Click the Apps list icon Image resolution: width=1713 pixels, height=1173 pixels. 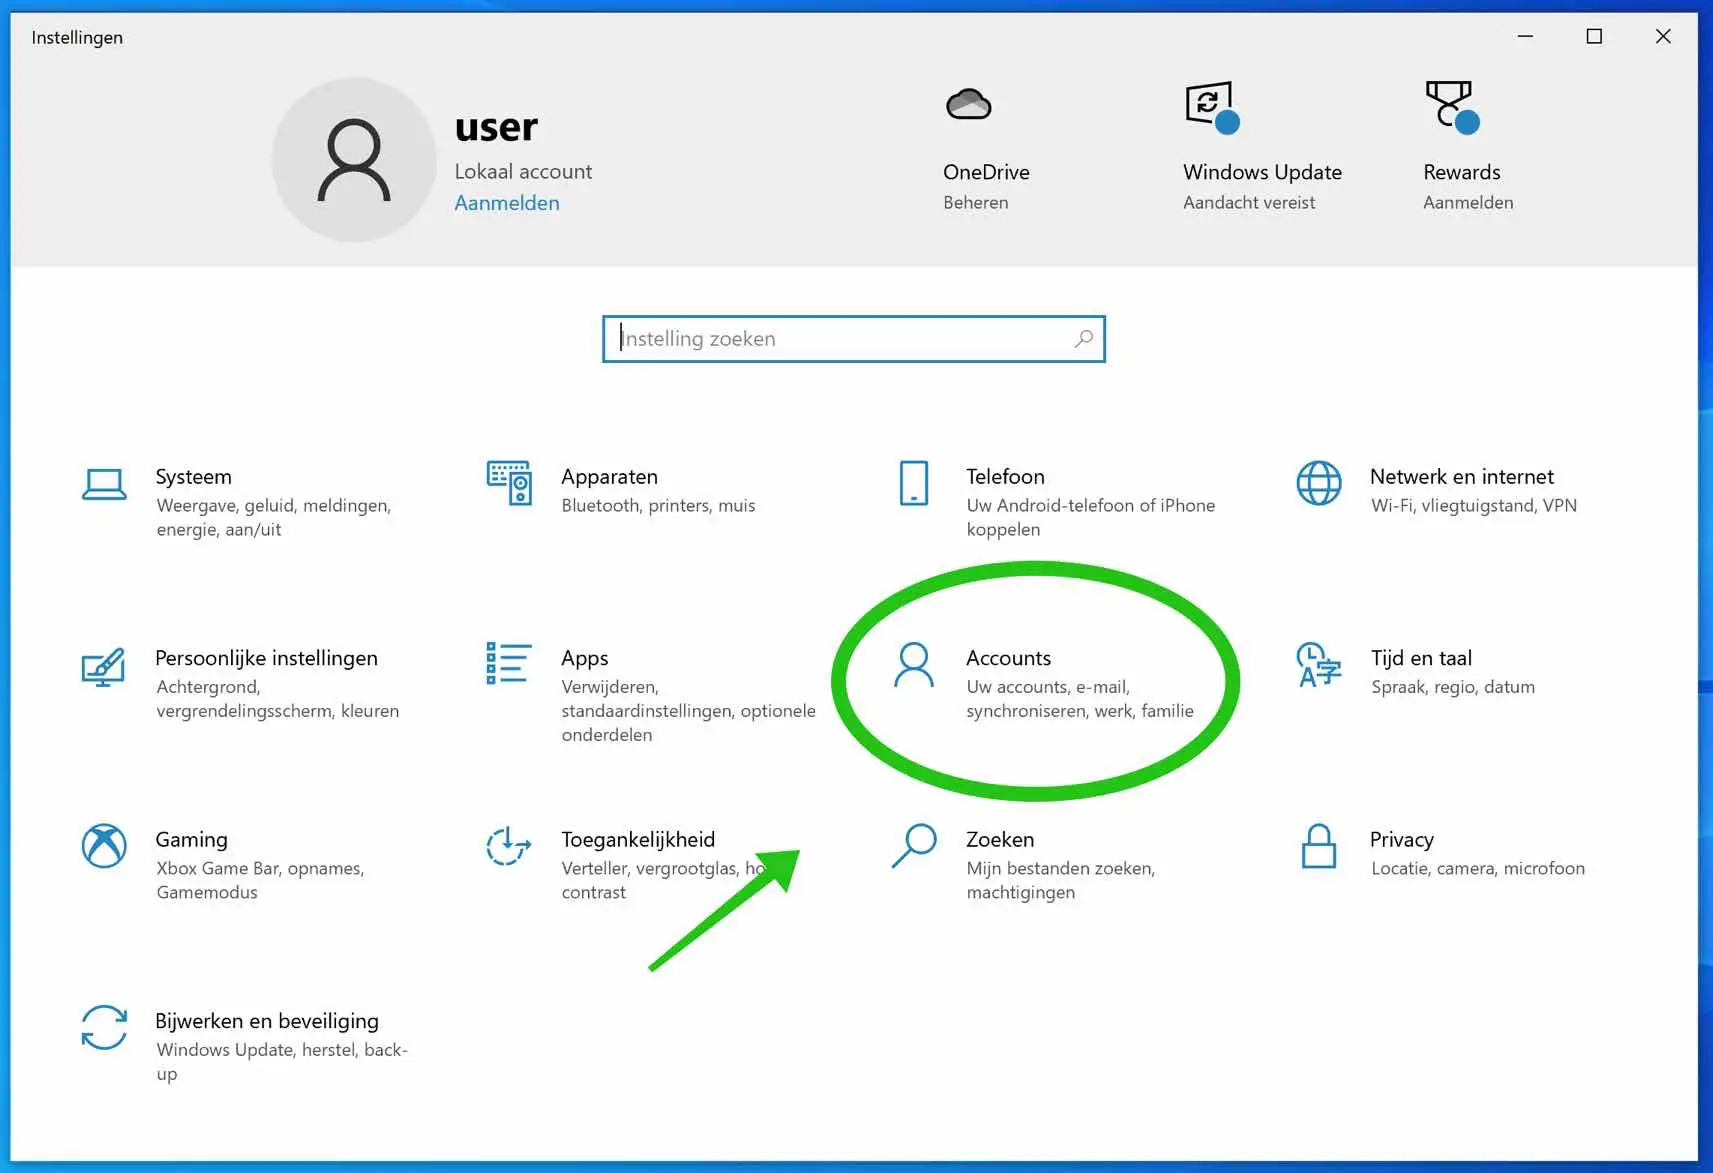point(508,663)
